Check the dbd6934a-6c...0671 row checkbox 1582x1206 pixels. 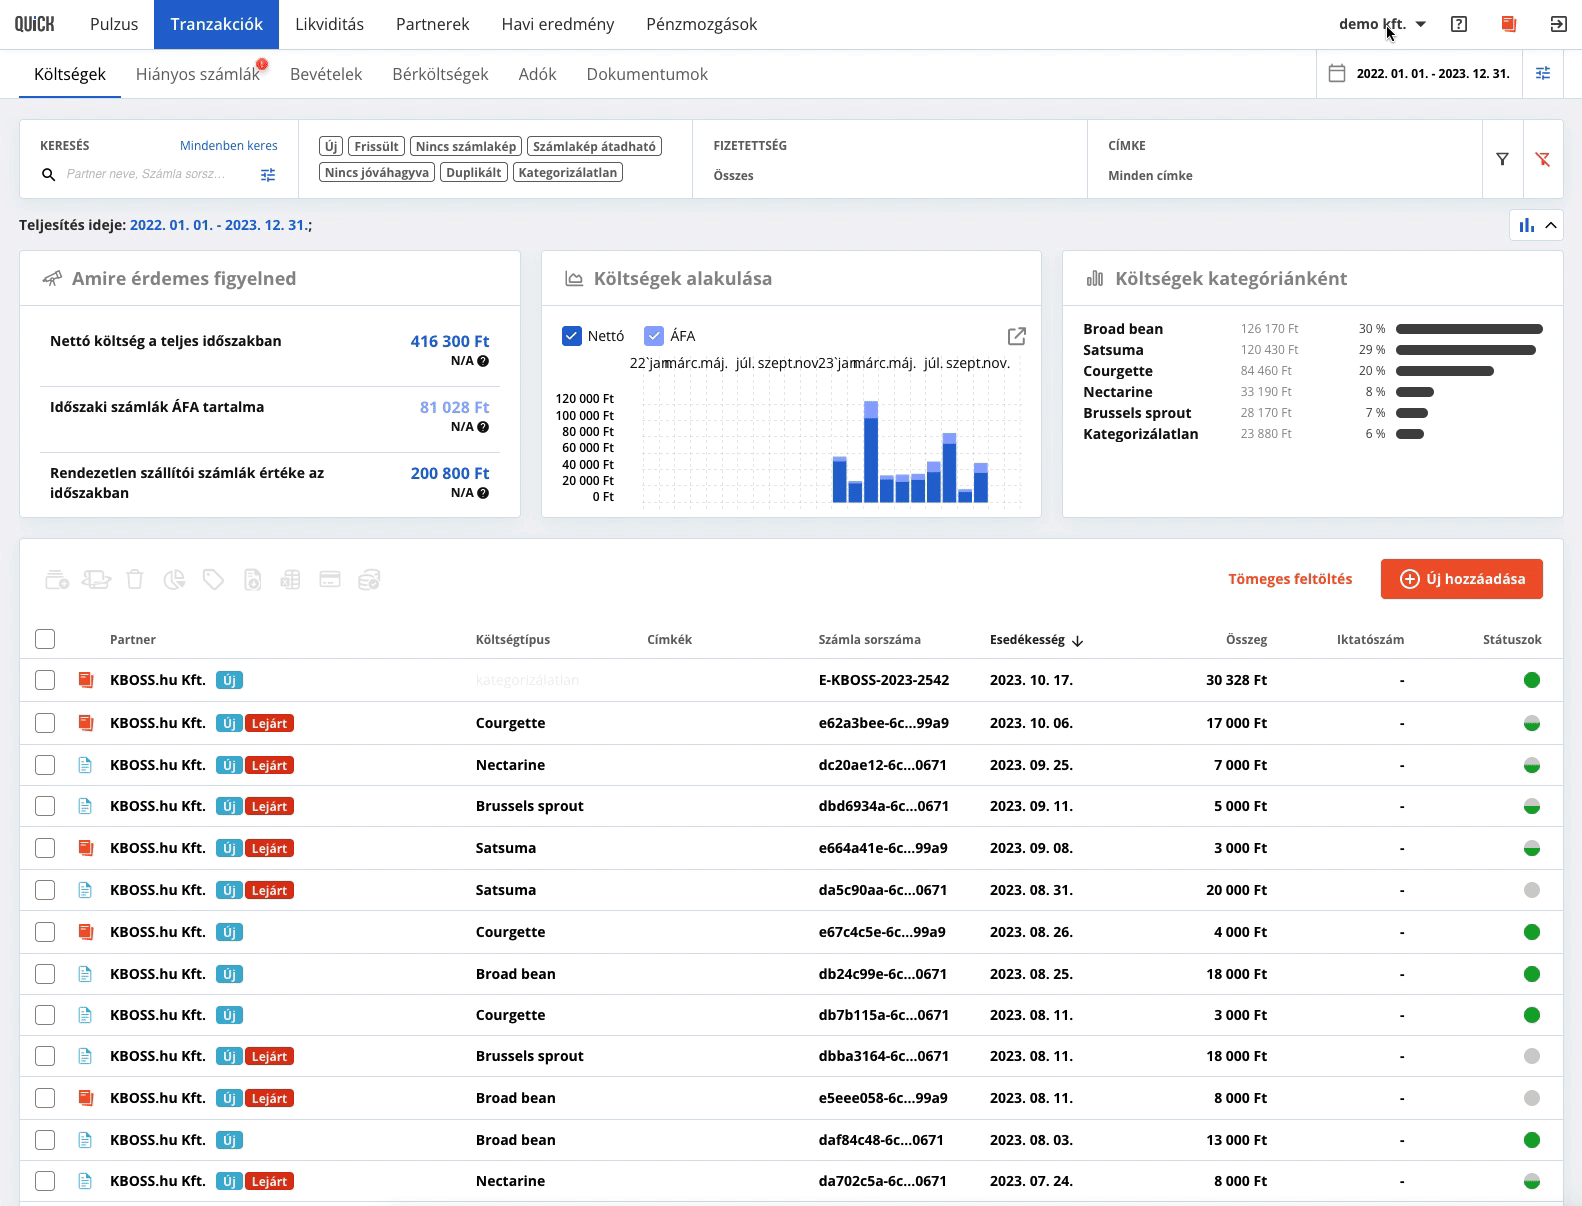45,806
